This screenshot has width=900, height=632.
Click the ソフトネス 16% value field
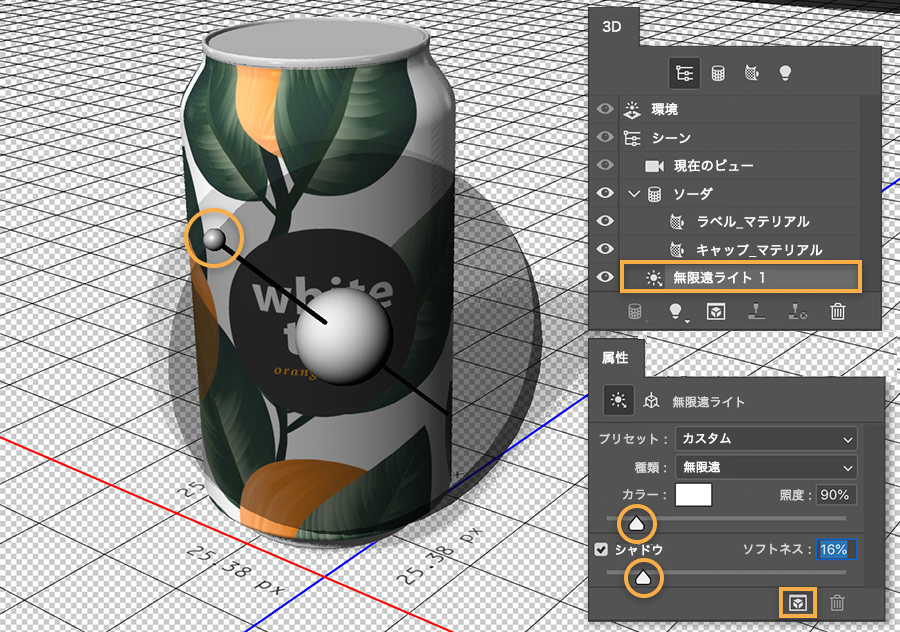pos(835,549)
